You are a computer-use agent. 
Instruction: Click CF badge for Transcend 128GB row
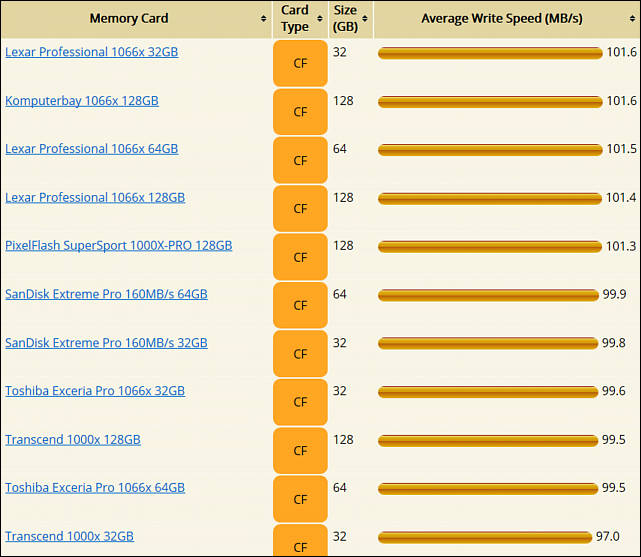(300, 451)
